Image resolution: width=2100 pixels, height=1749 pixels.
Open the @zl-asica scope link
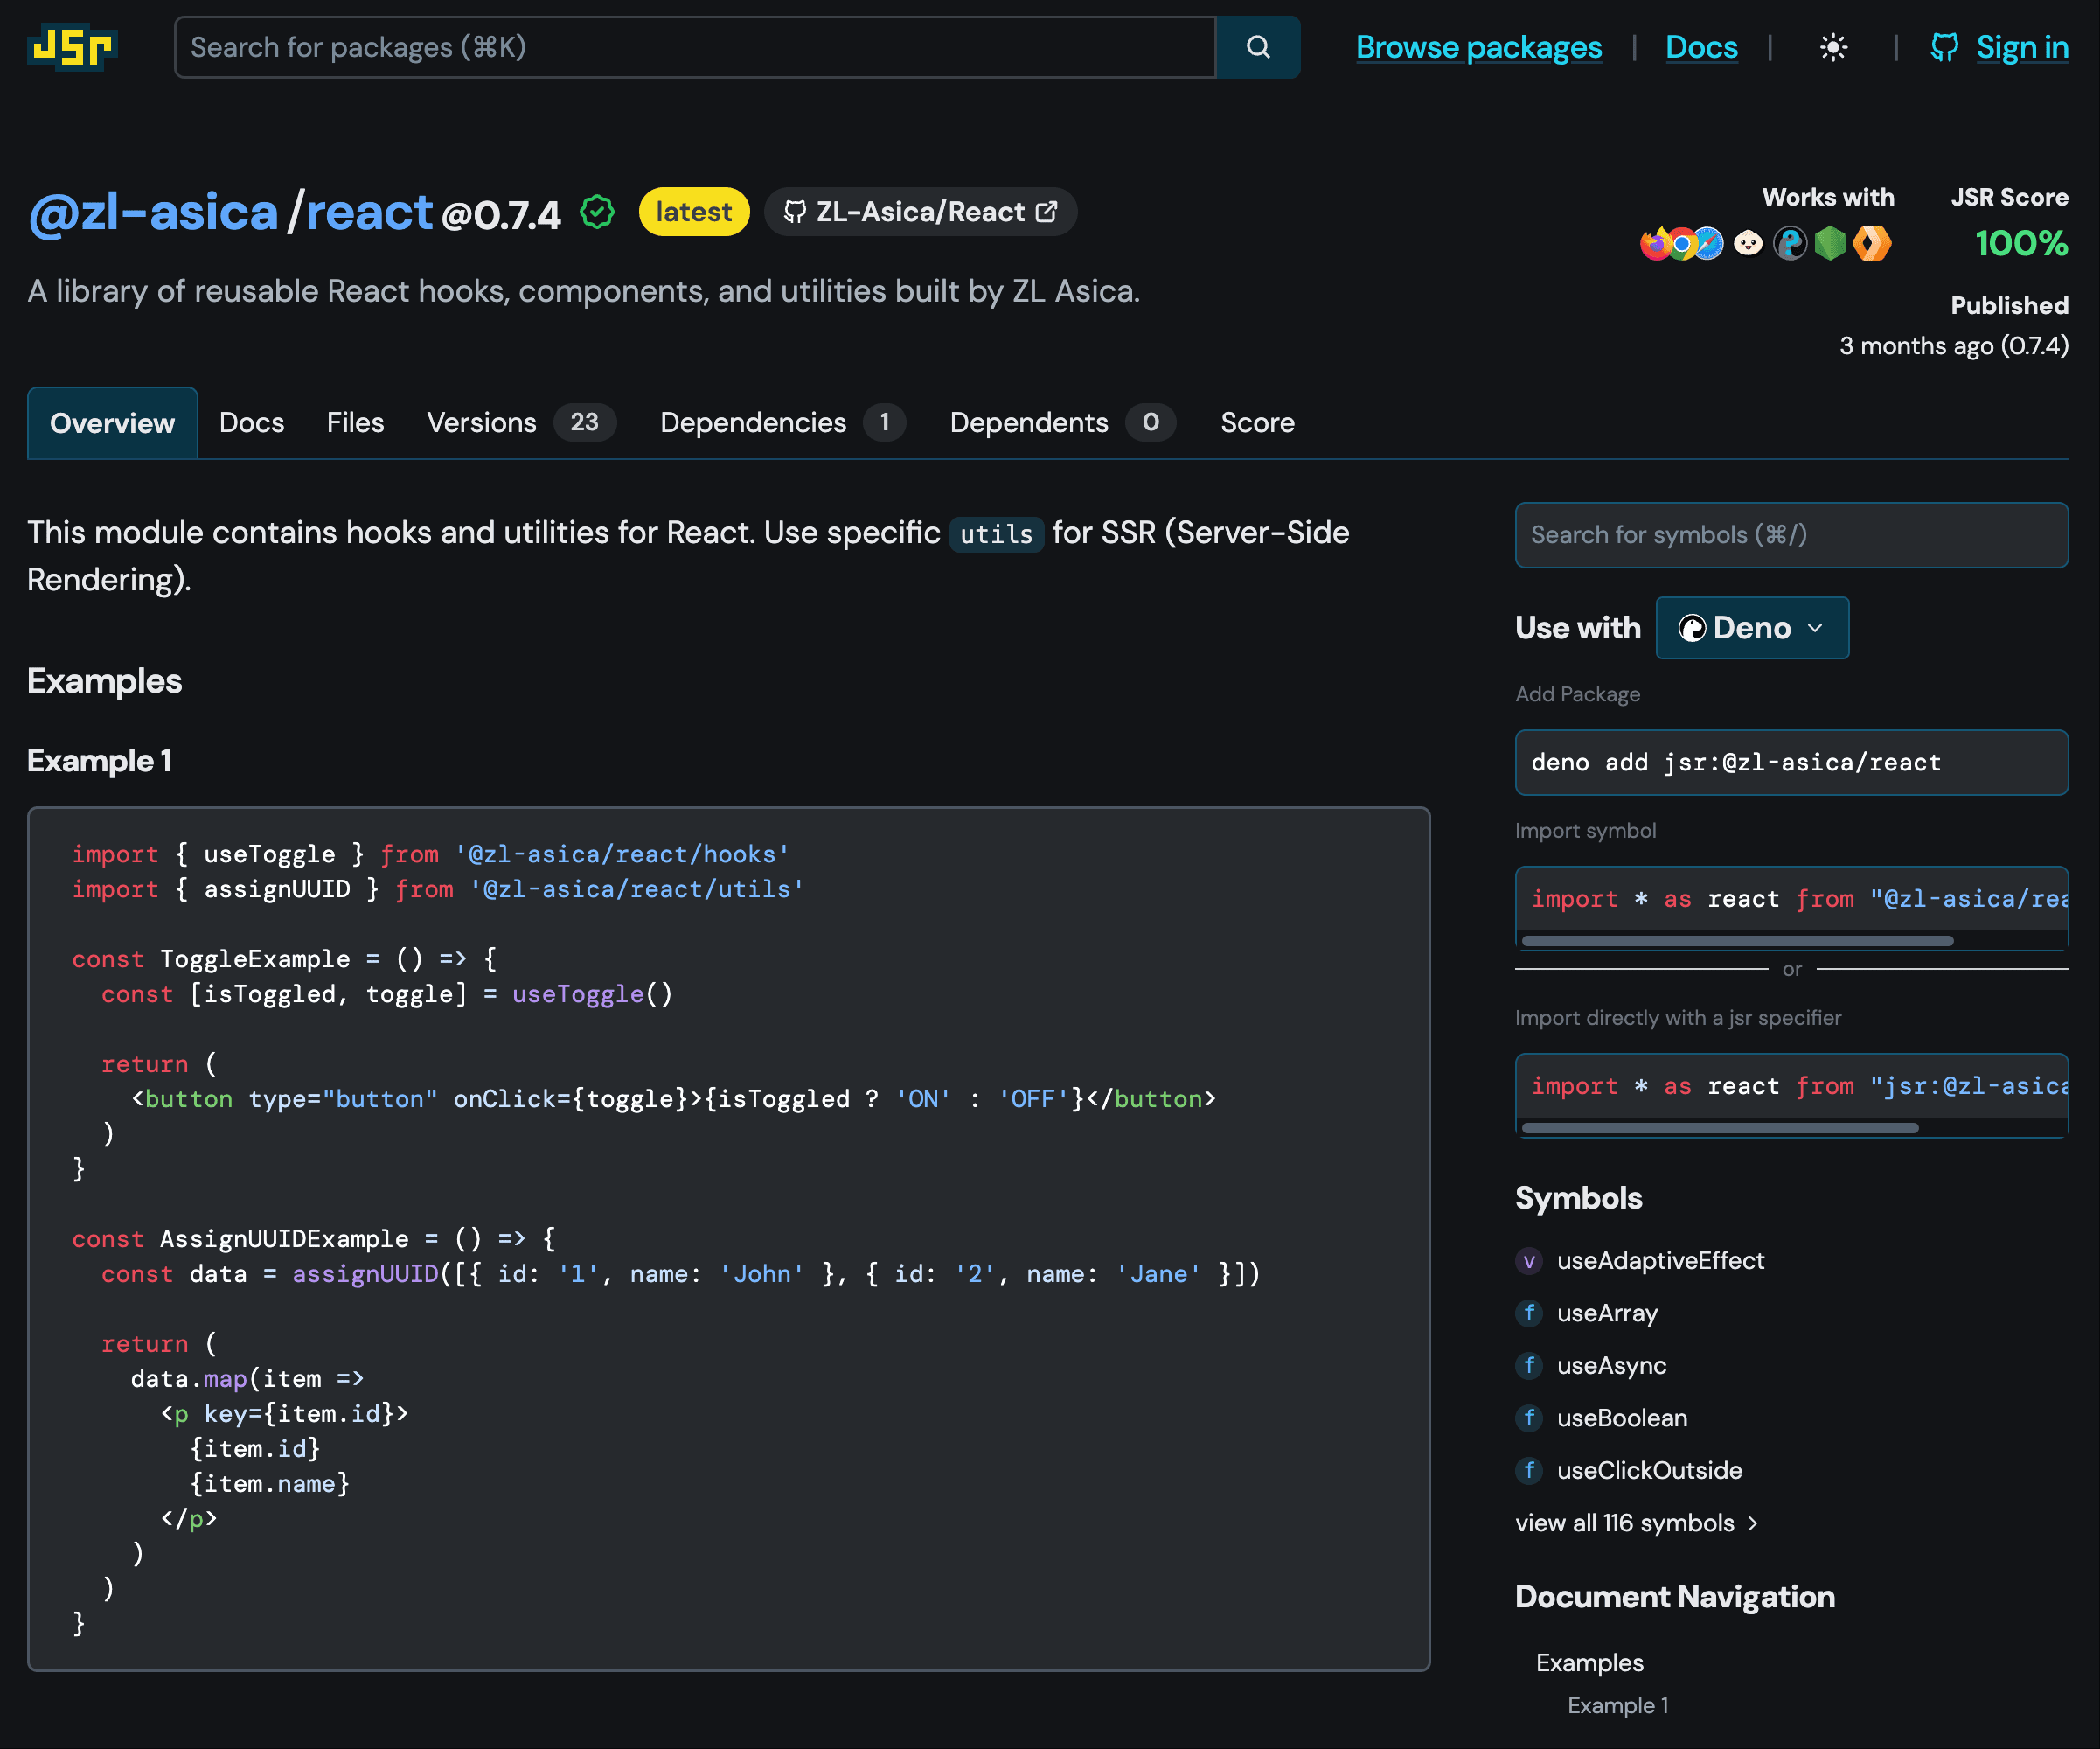pyautogui.click(x=153, y=212)
